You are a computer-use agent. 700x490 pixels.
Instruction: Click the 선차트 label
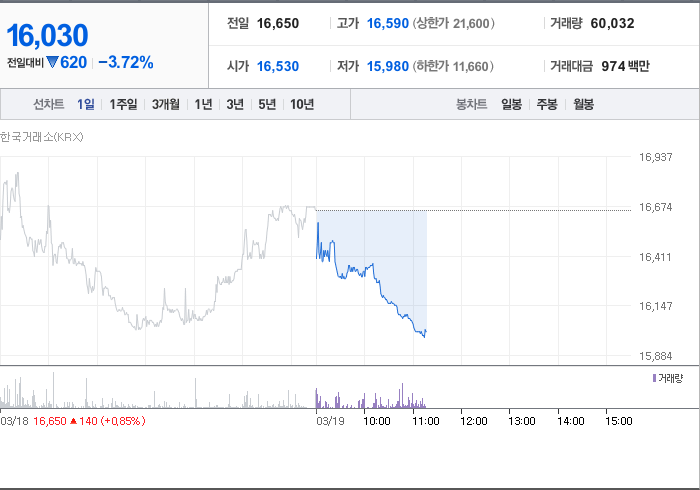[x=49, y=104]
